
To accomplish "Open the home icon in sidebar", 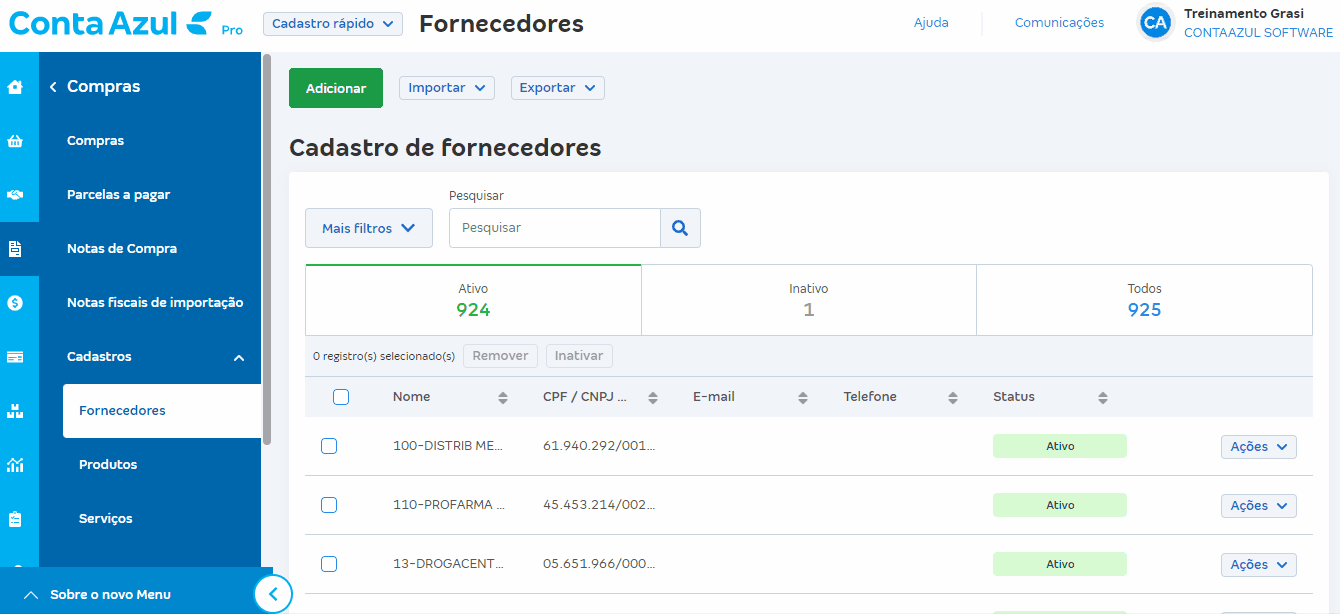I will point(15,87).
